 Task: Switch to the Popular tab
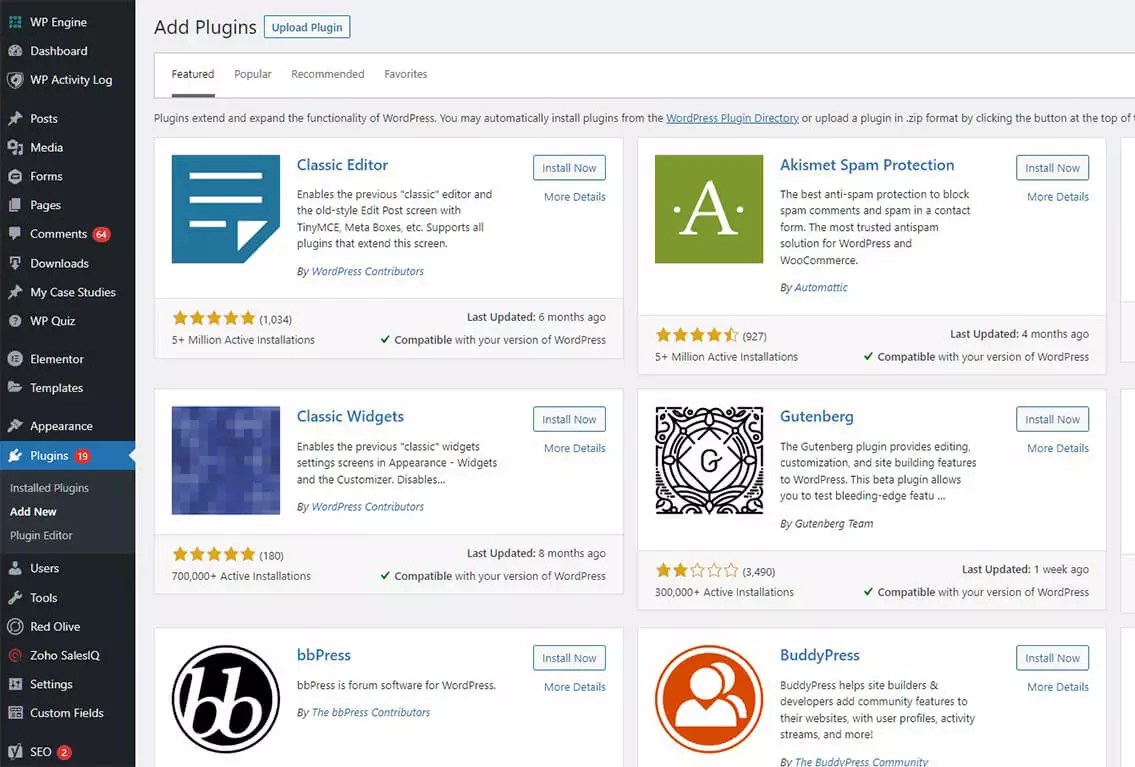click(x=253, y=75)
